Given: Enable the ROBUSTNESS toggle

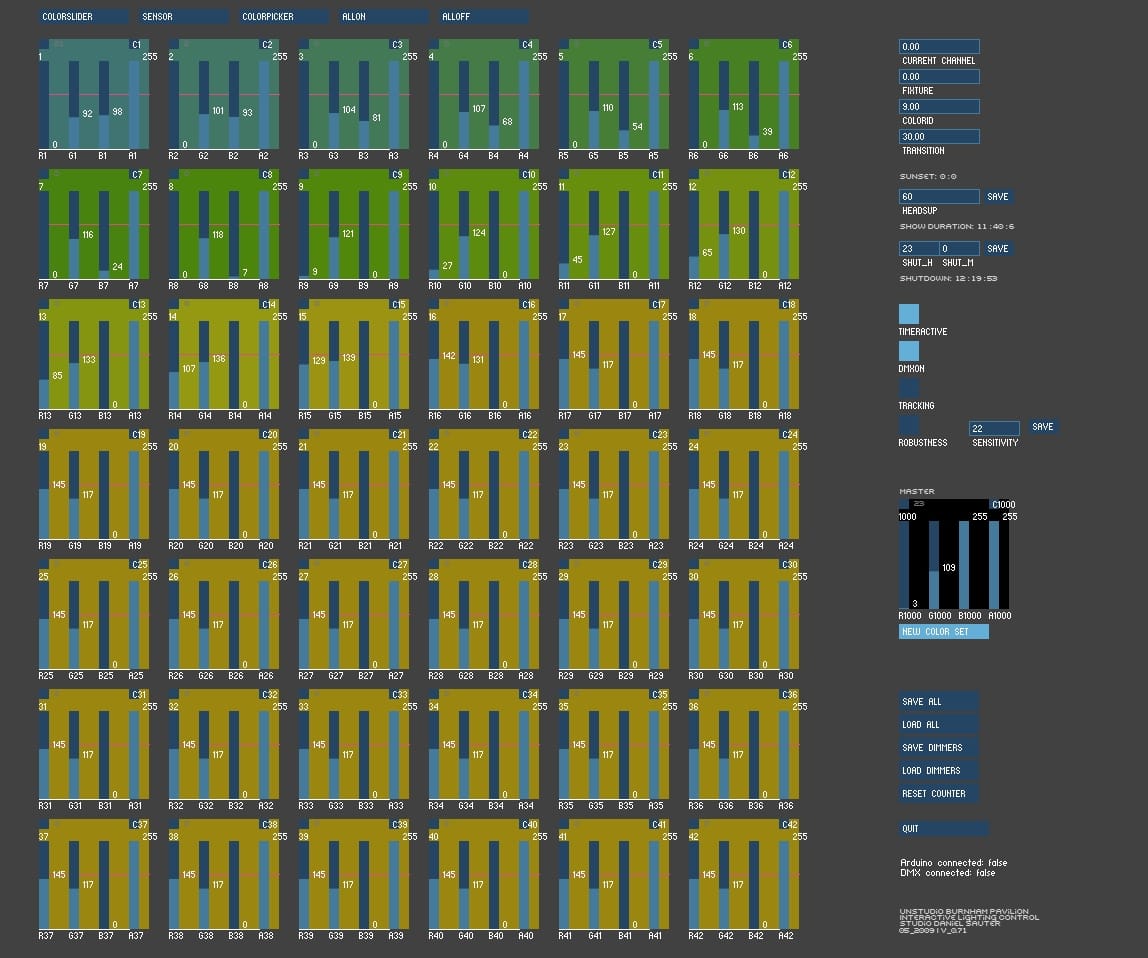Looking at the screenshot, I should point(909,425).
